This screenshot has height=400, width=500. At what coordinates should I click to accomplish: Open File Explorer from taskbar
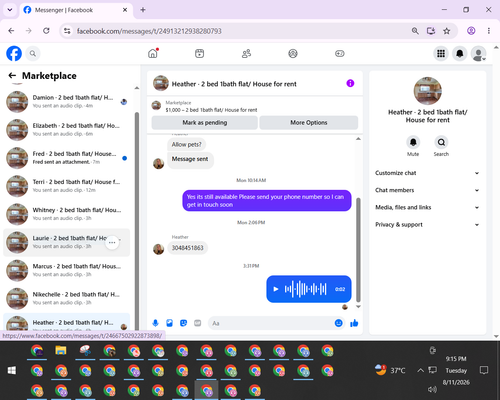click(61, 351)
